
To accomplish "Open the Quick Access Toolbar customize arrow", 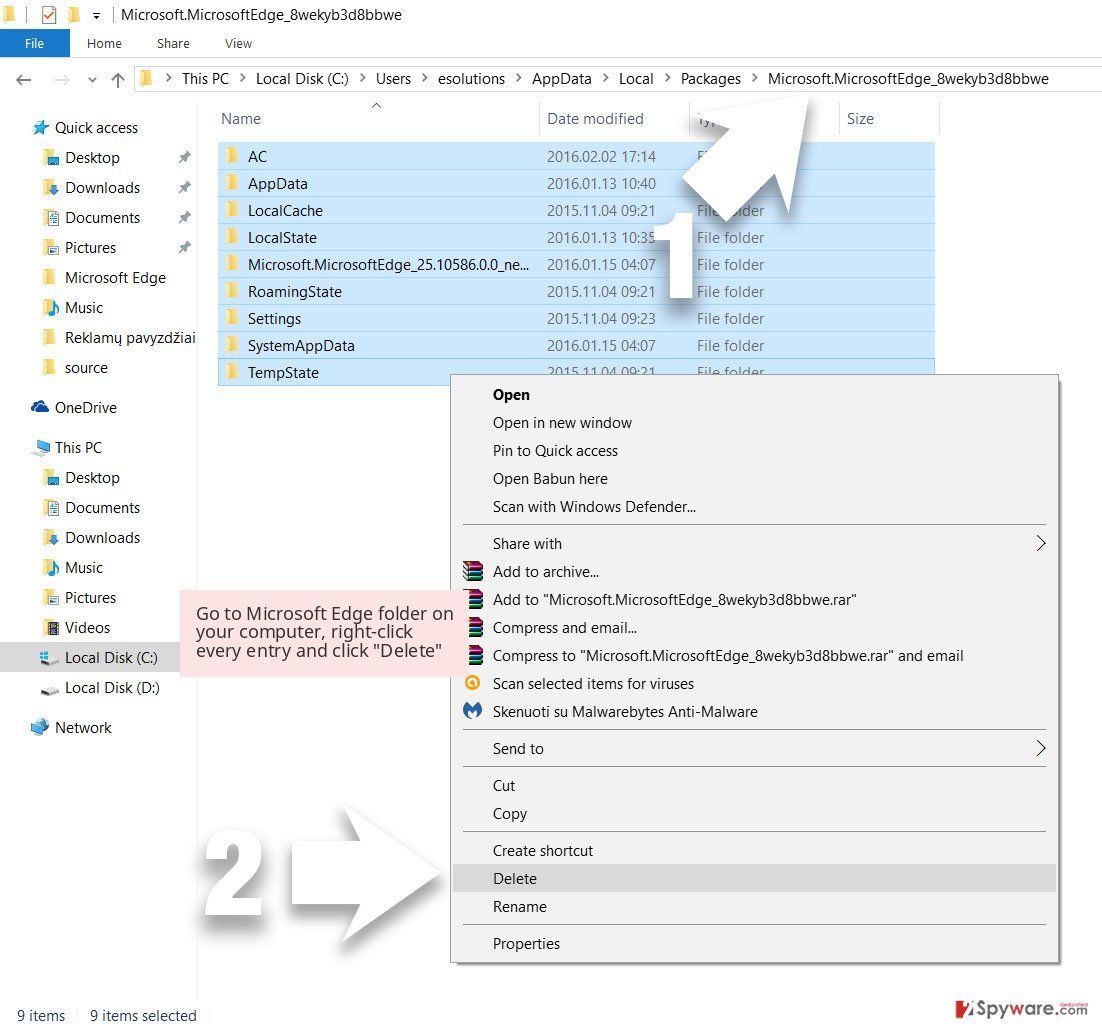I will [96, 15].
